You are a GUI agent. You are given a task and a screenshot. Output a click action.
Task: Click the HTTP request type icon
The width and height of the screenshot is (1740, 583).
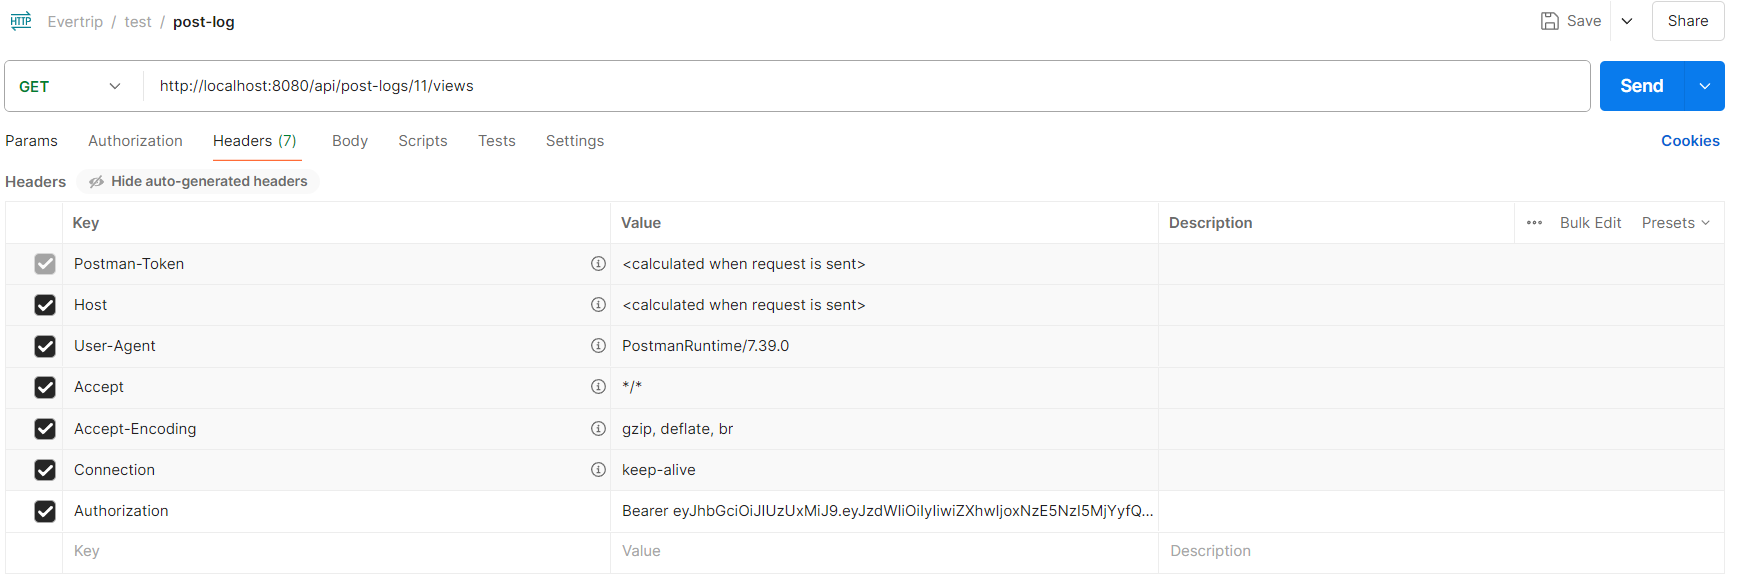[x=21, y=21]
